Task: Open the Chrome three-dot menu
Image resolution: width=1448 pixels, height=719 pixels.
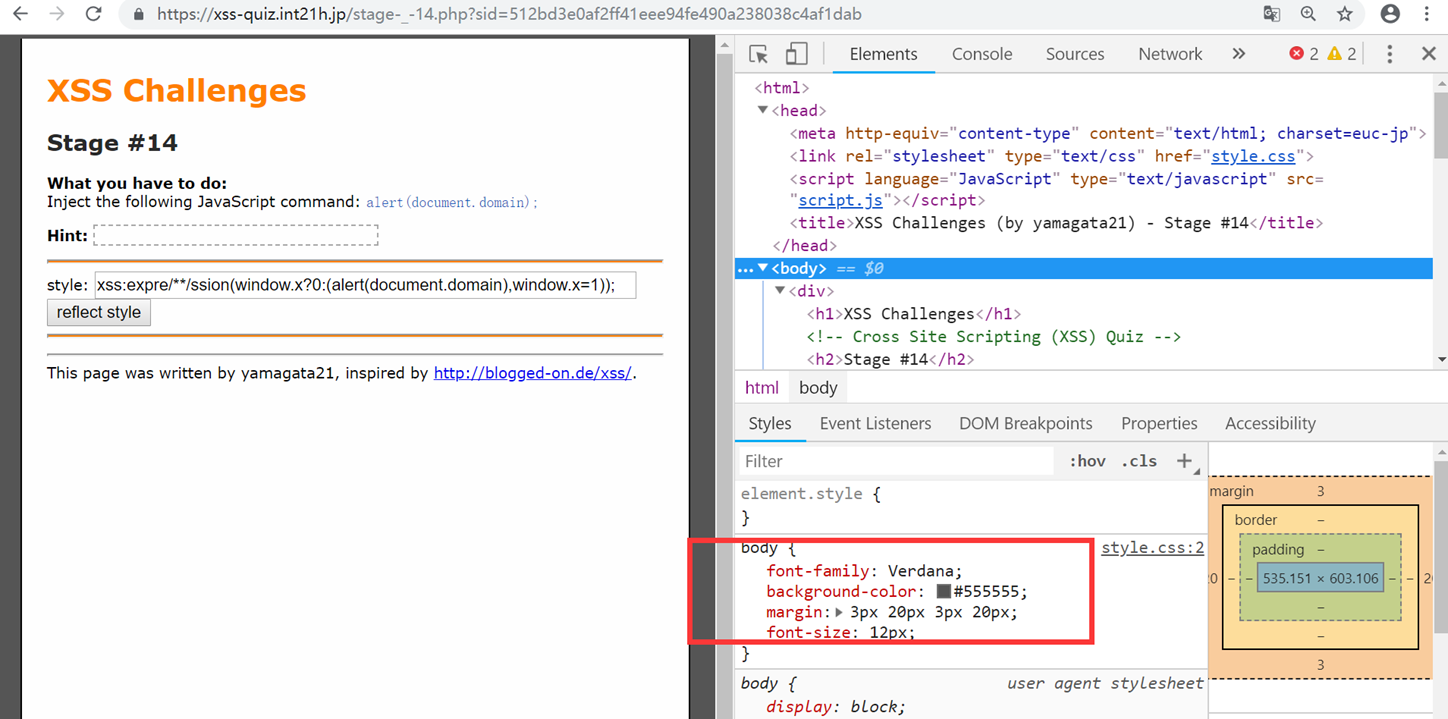Action: point(1427,14)
